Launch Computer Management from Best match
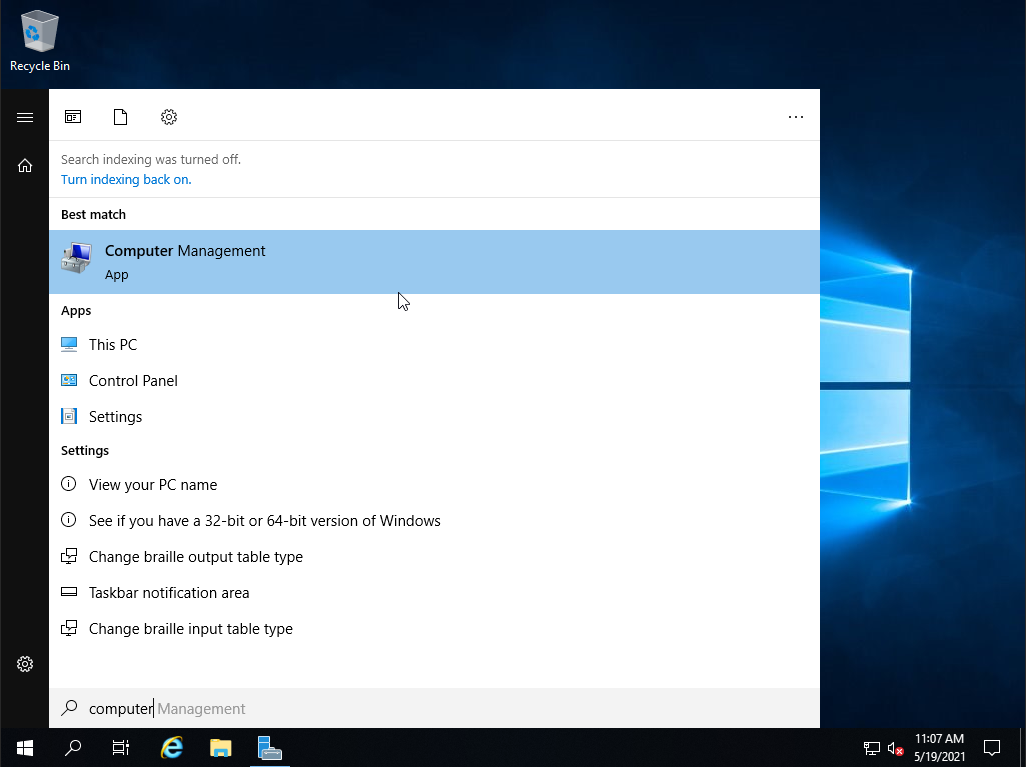1026x767 pixels. [x=185, y=251]
